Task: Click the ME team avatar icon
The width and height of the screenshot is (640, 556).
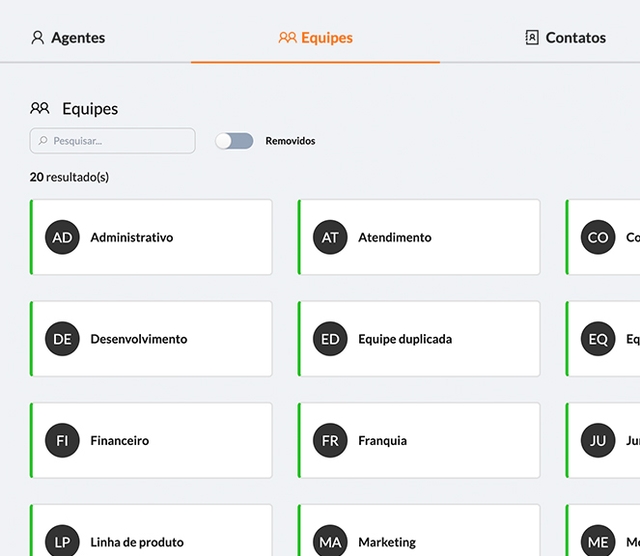Action: [598, 542]
